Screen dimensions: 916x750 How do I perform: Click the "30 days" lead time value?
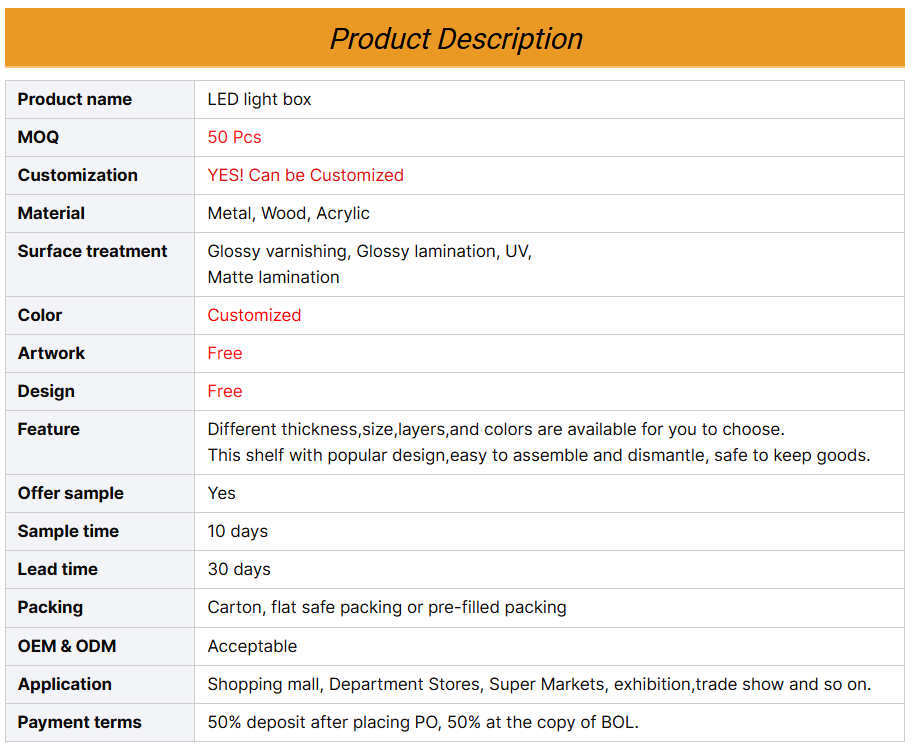pyautogui.click(x=239, y=570)
